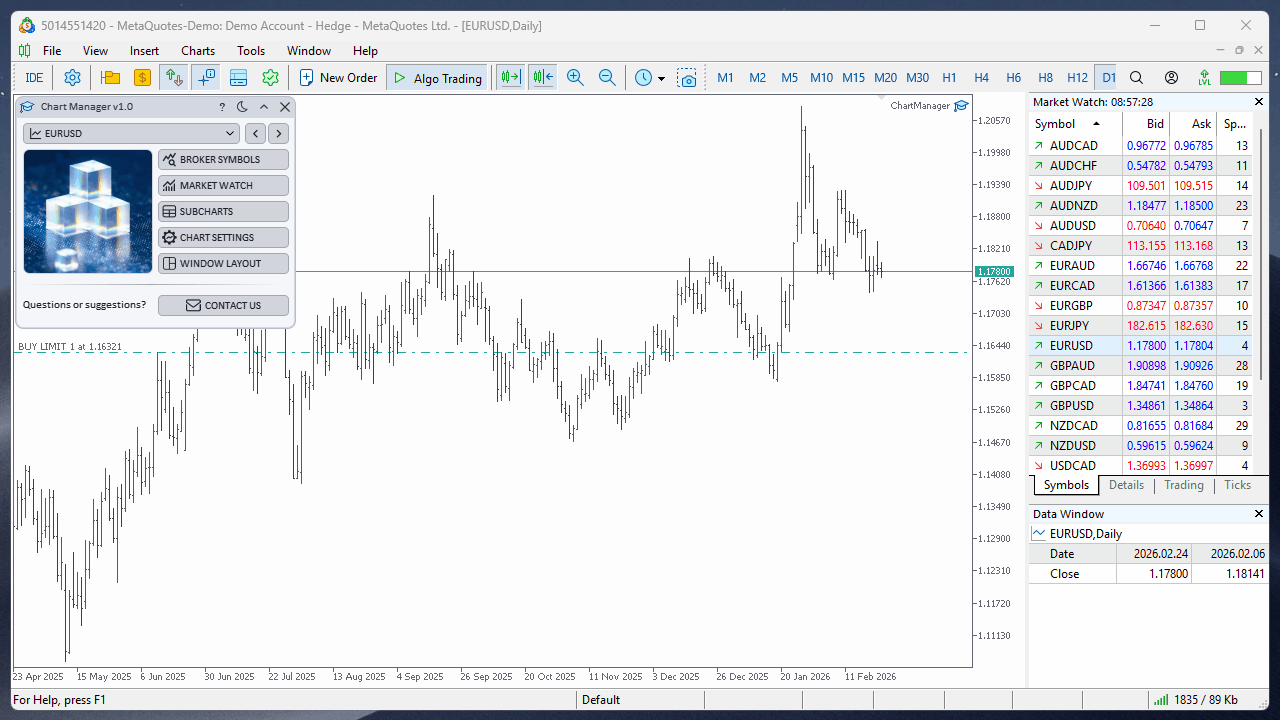
Task: Toggle auto scroll to latest bar
Action: coord(509,77)
